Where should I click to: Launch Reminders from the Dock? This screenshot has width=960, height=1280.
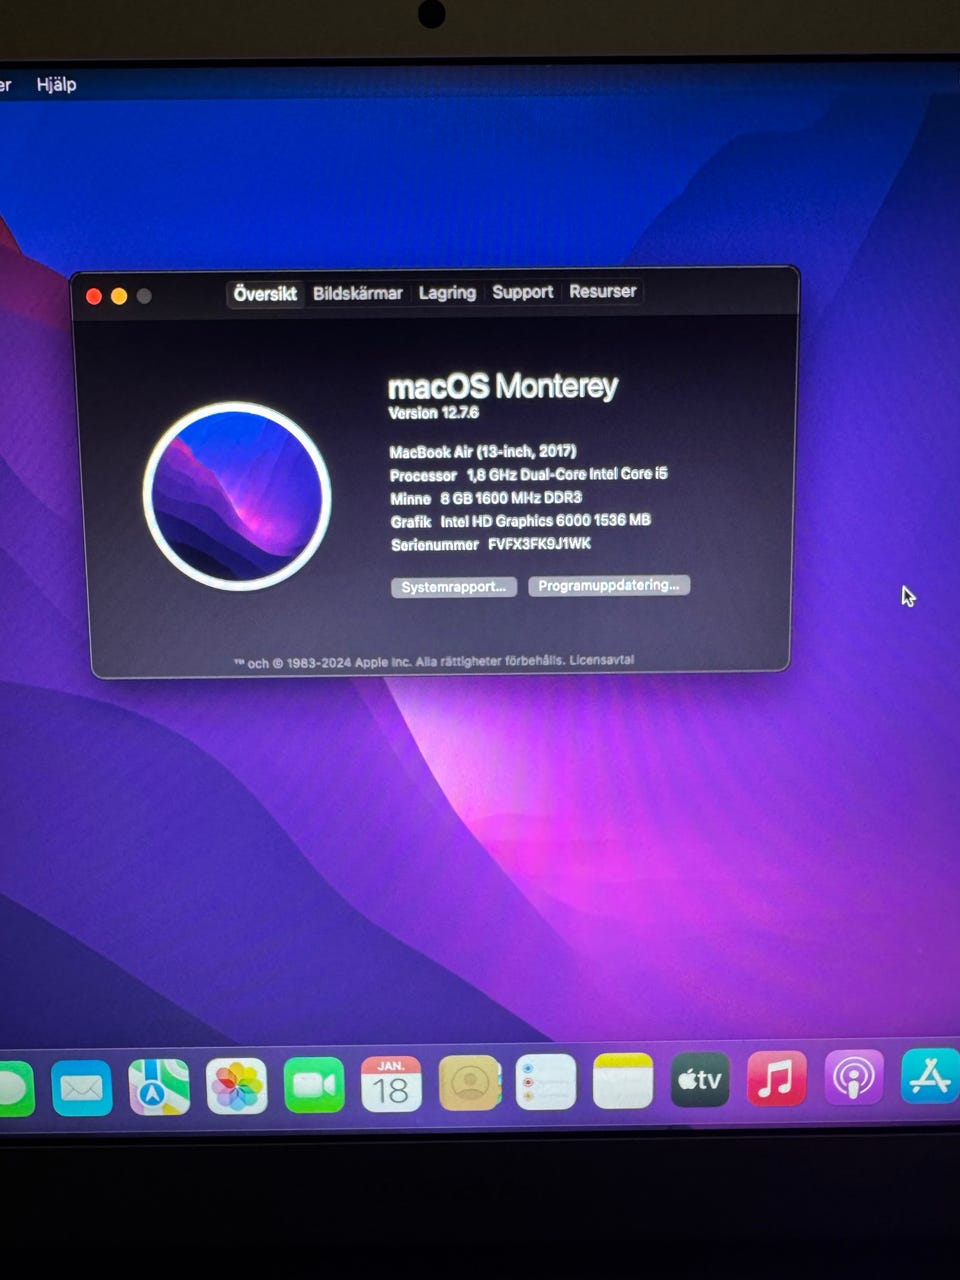point(546,1082)
